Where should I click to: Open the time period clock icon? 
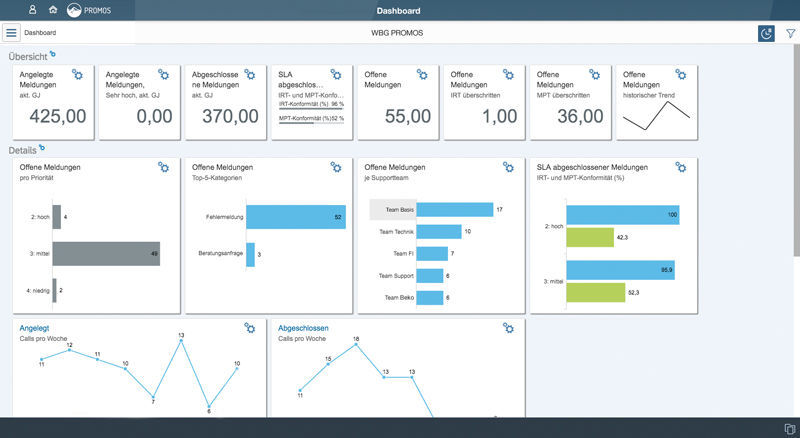coord(766,33)
